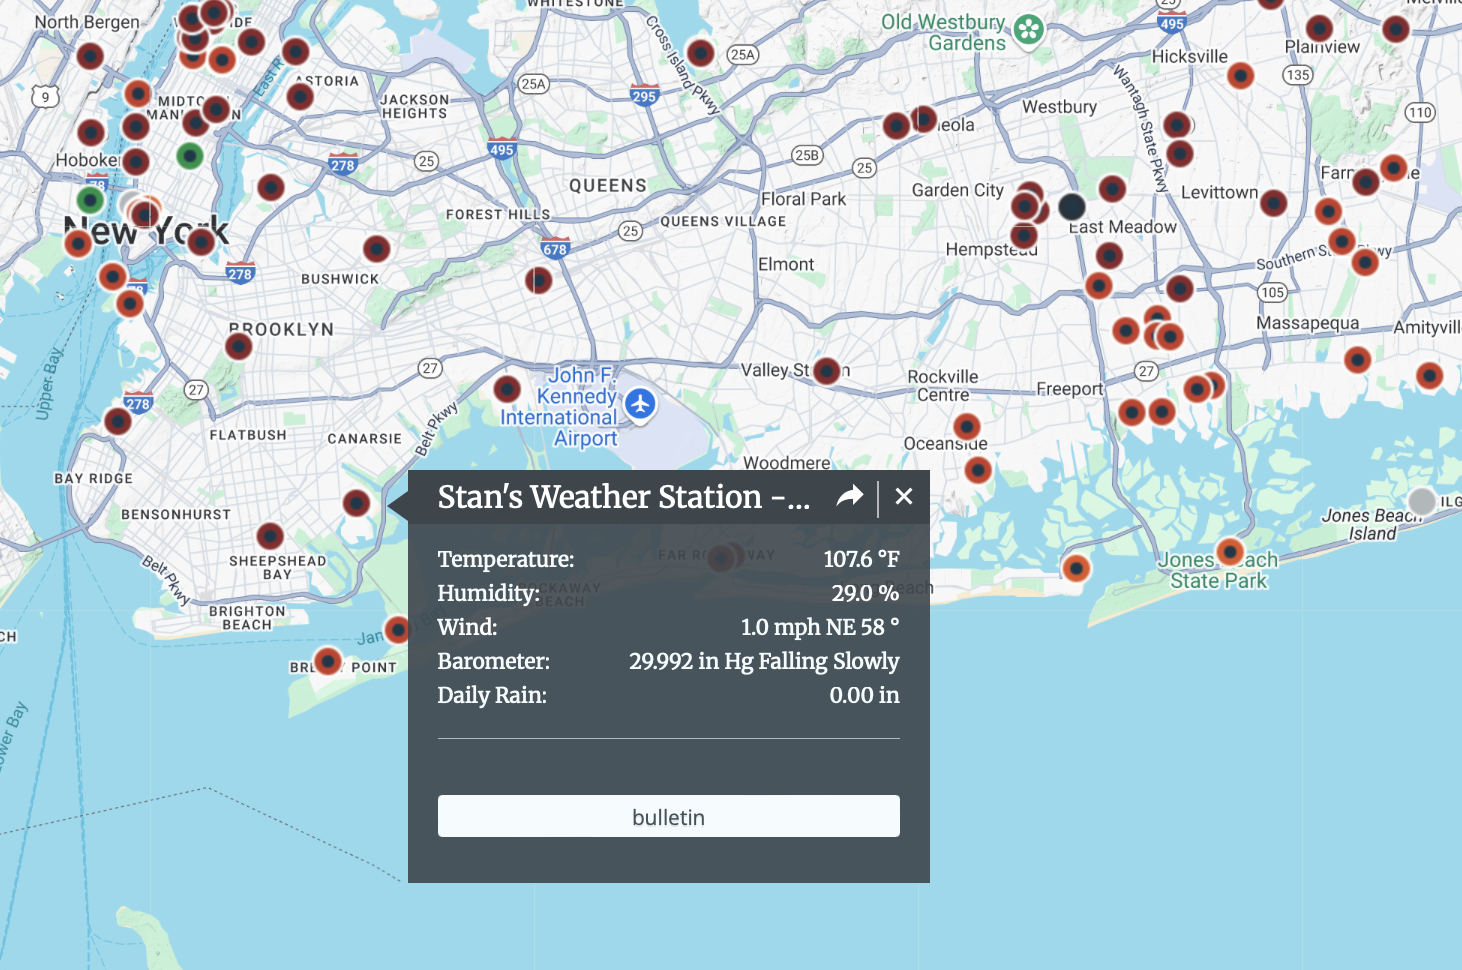
Task: Open the station marker right of Hicksville
Action: pos(1241,75)
